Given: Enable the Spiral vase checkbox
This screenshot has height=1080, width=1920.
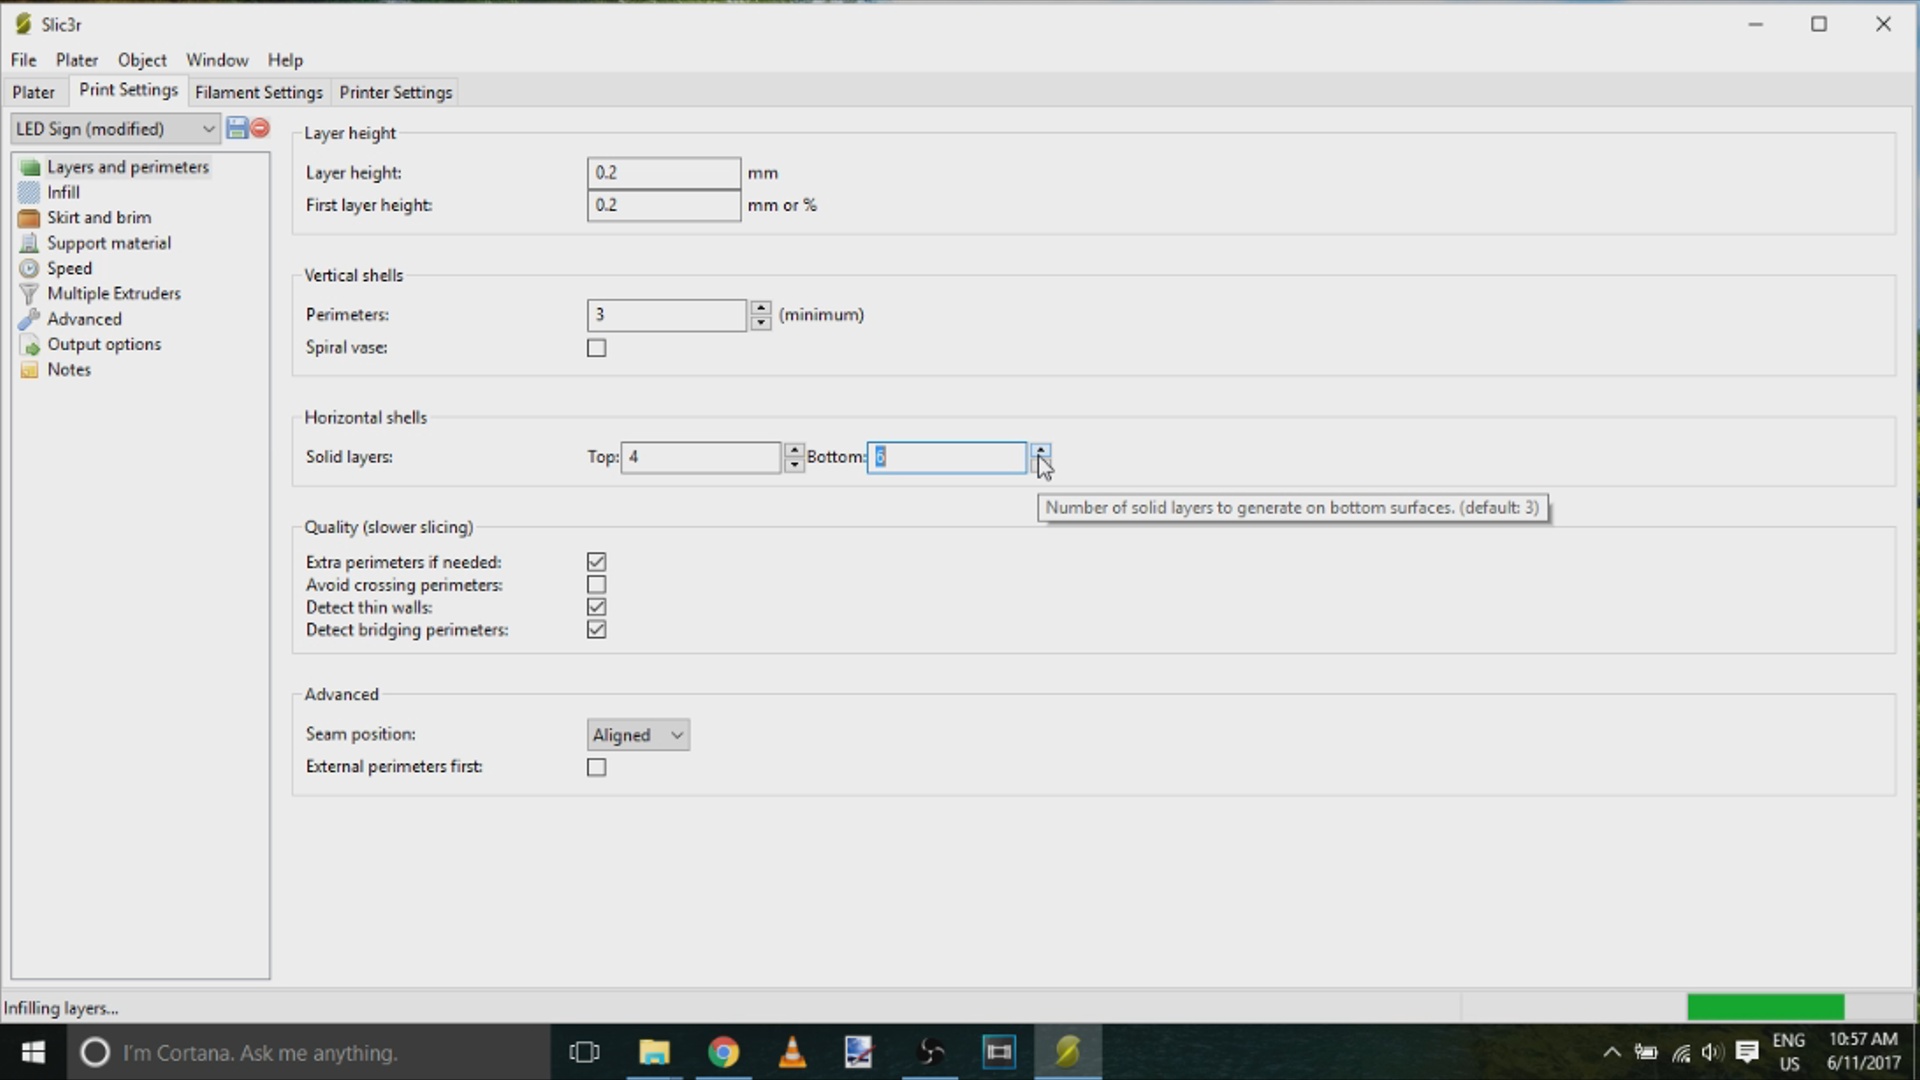Looking at the screenshot, I should click(x=597, y=348).
